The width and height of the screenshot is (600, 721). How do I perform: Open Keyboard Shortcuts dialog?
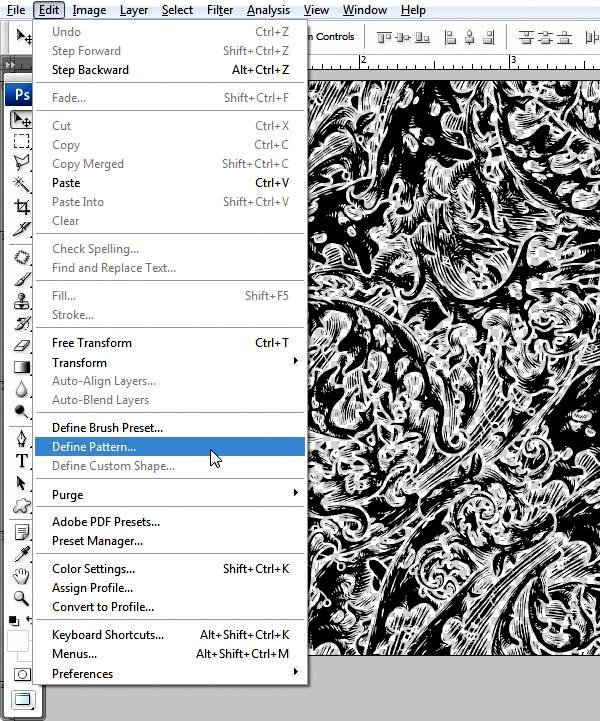(170, 635)
